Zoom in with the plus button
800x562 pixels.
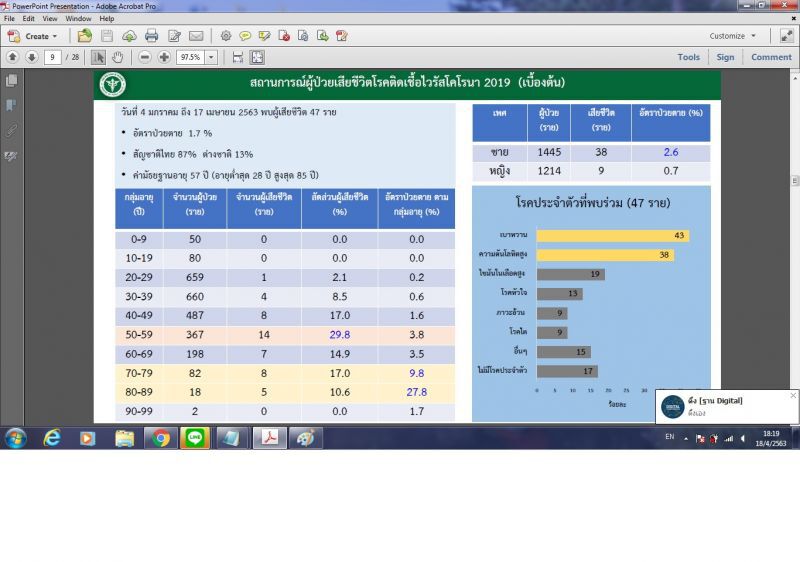click(x=164, y=57)
